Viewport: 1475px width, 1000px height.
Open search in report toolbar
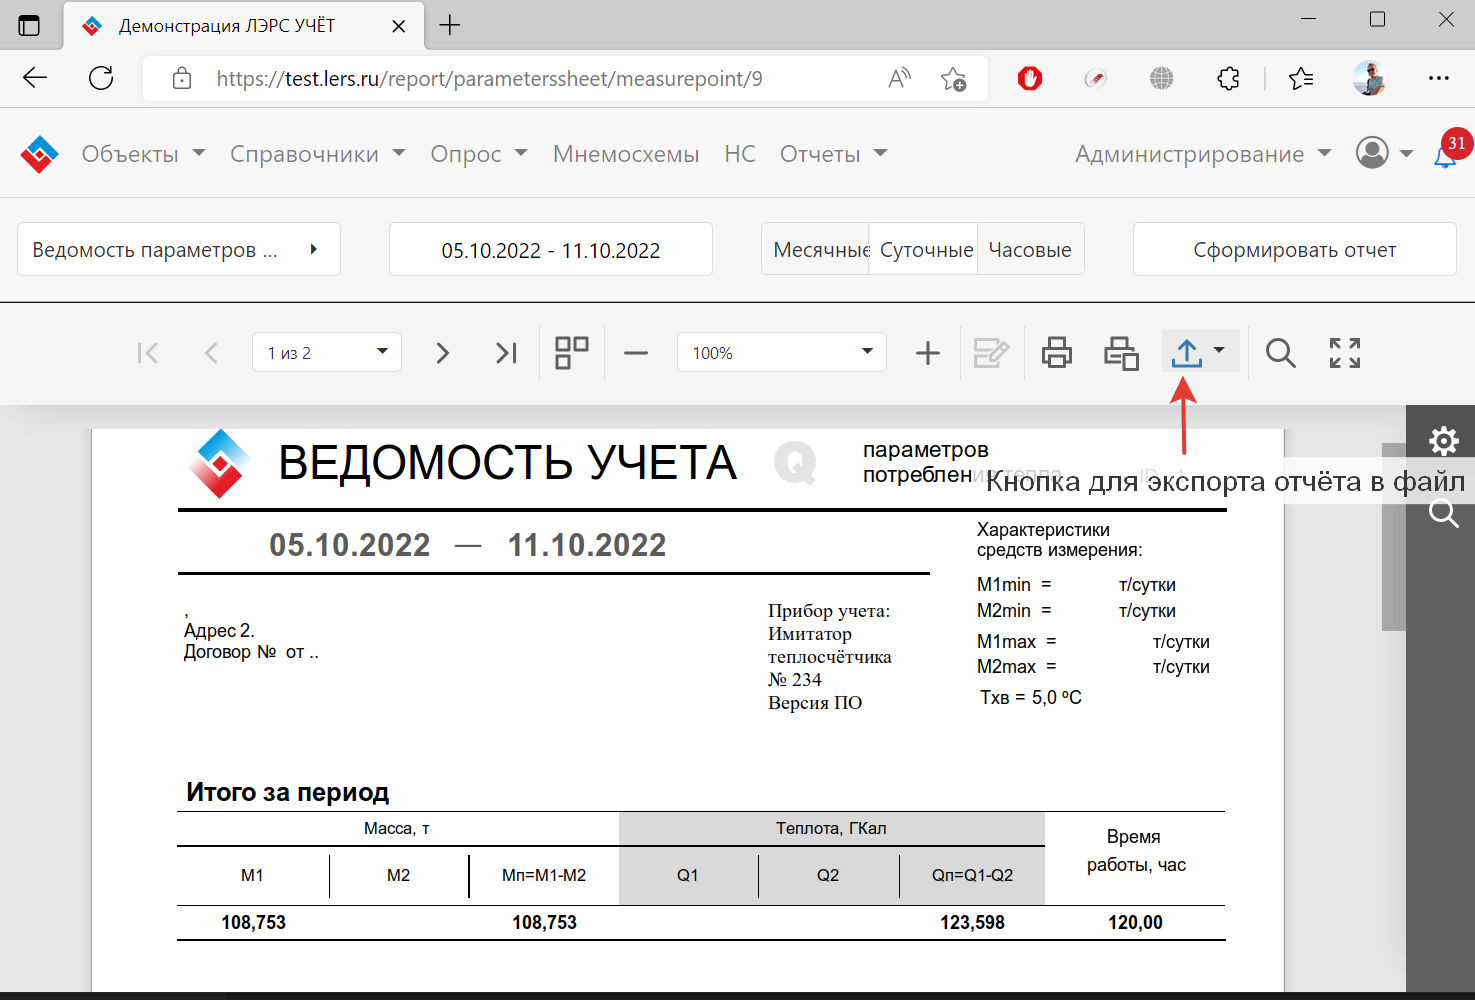(x=1280, y=353)
